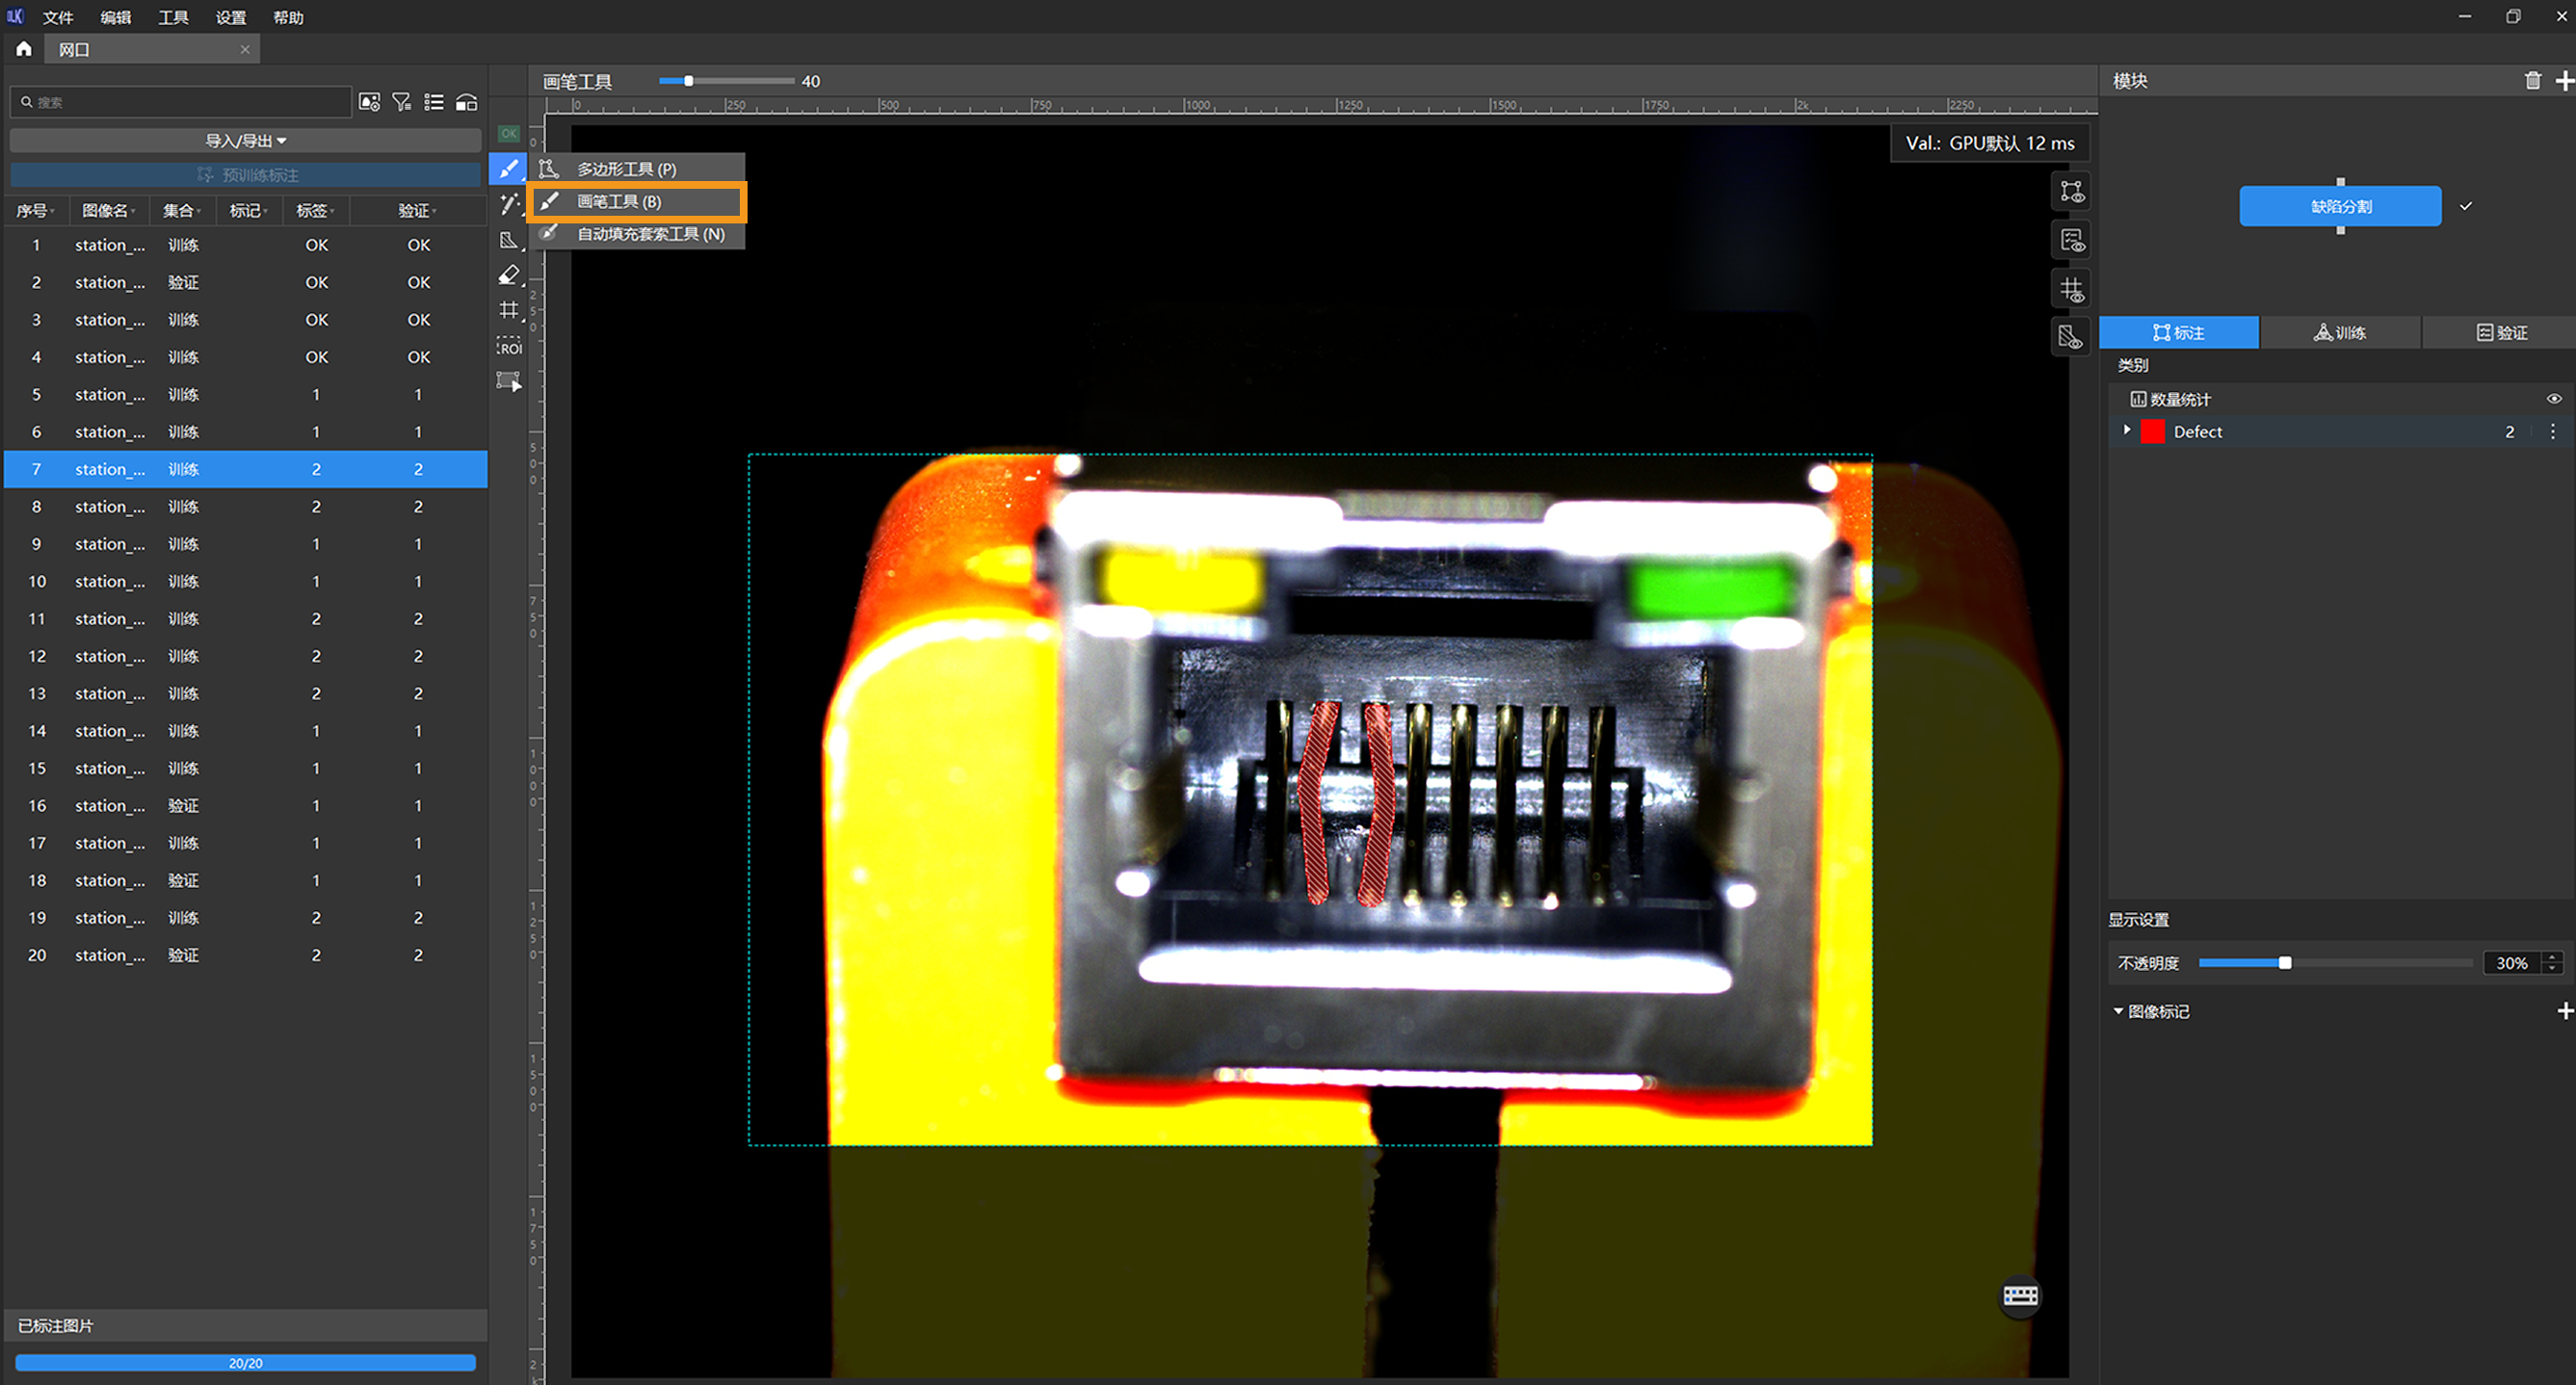
Task: Toggle the OK label button in toolbar
Action: pos(509,133)
